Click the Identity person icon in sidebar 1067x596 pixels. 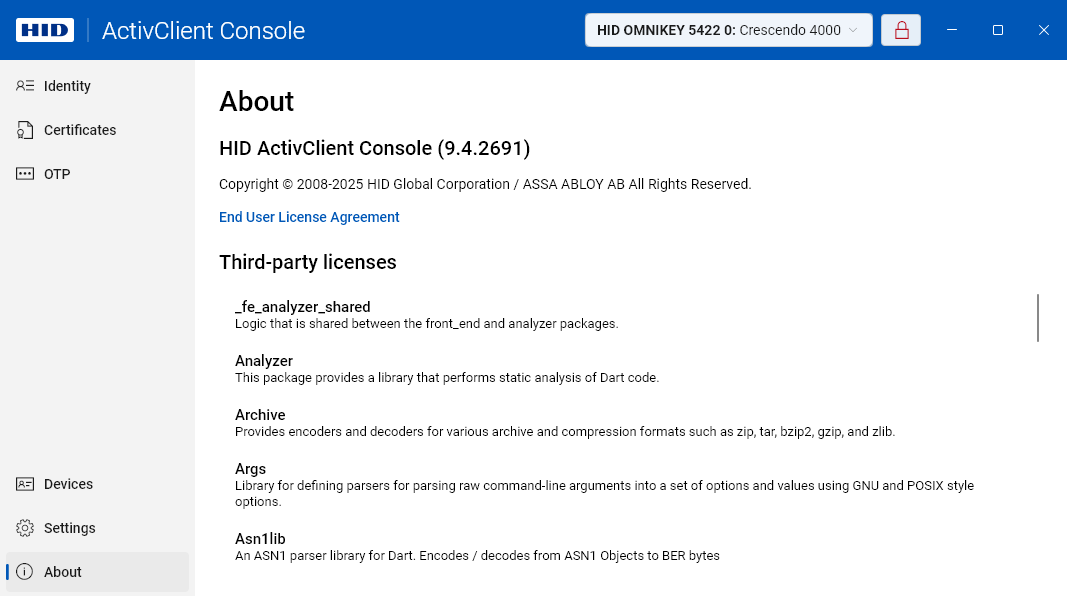pos(26,86)
